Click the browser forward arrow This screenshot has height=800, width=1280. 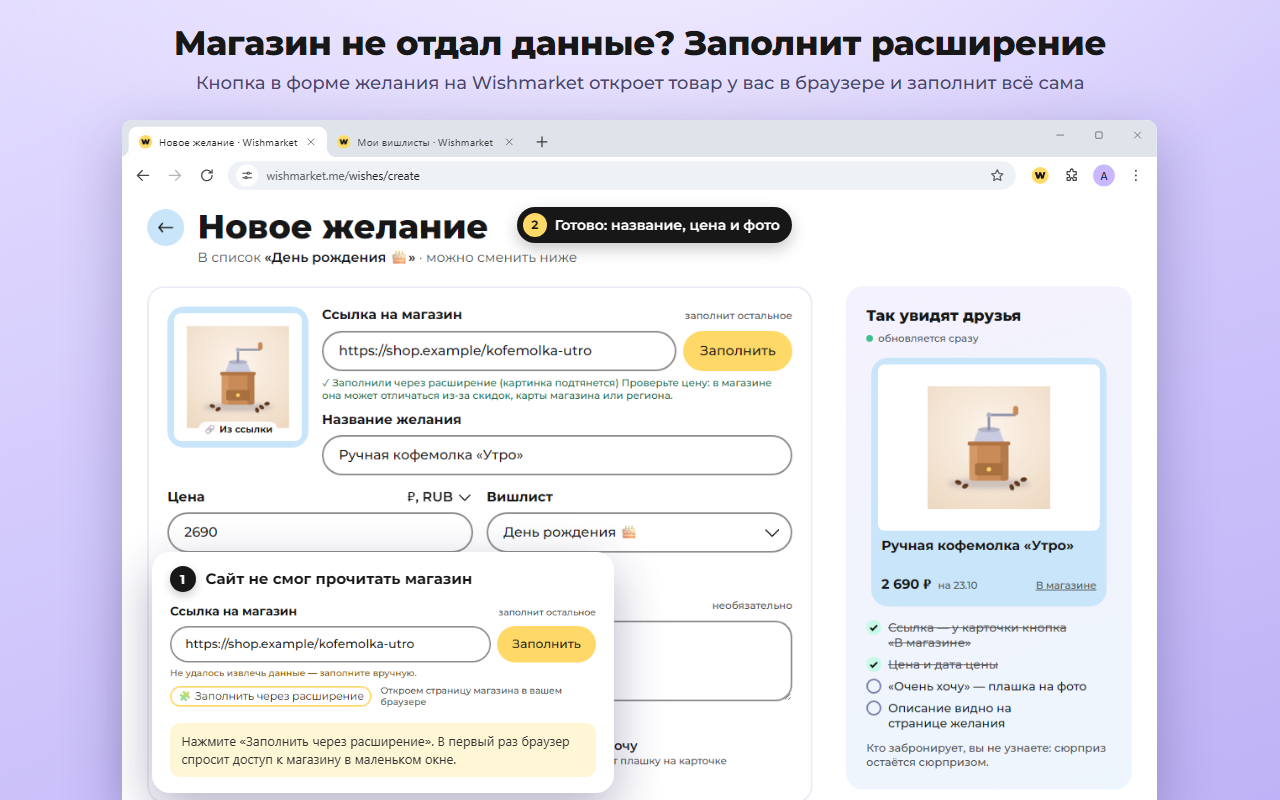[175, 175]
